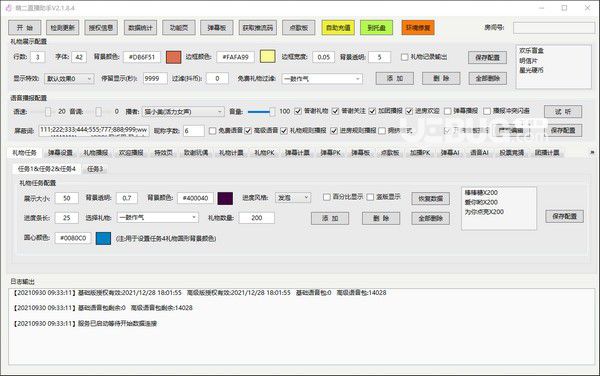The height and width of the screenshot is (376, 600).
Task: Switch to the 礼物PK tab
Action: (264, 153)
